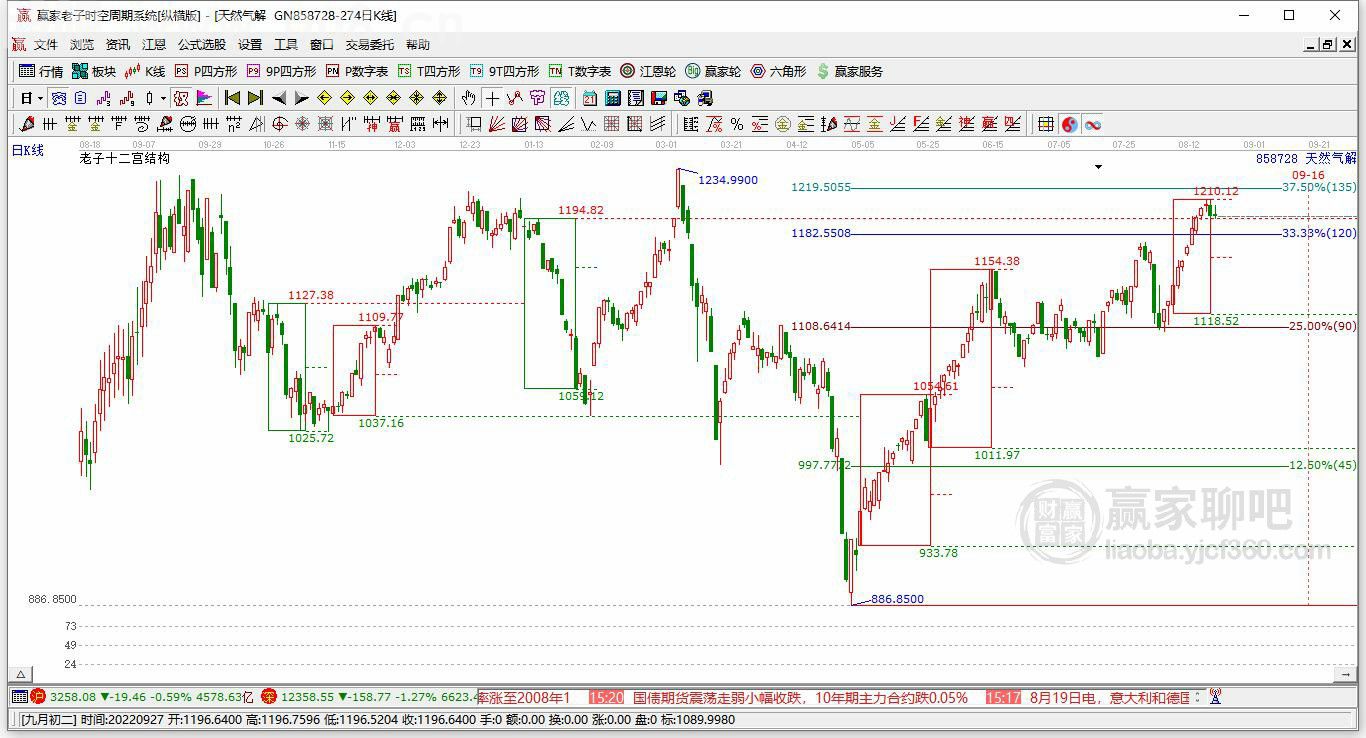This screenshot has height=738, width=1366.
Task: Restore the inner child window
Action: [1328, 45]
